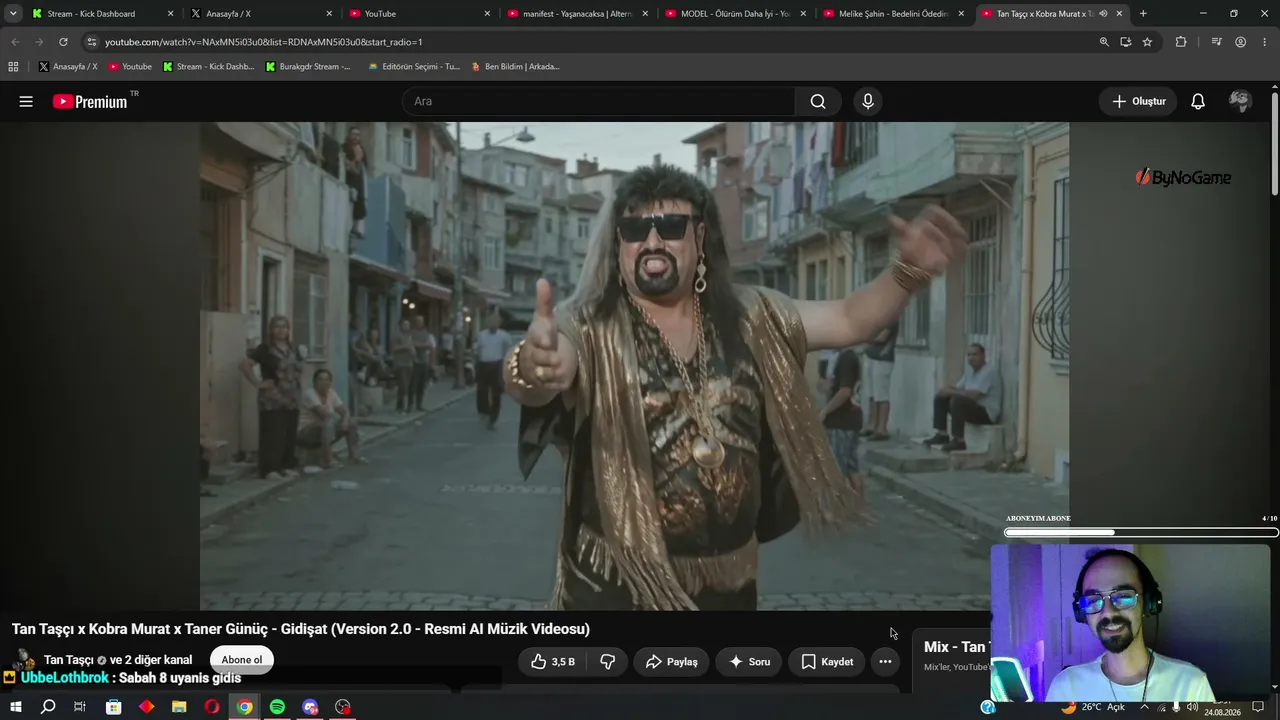Reload the page in Chrome
Screen dimensions: 1280x720
click(63, 42)
